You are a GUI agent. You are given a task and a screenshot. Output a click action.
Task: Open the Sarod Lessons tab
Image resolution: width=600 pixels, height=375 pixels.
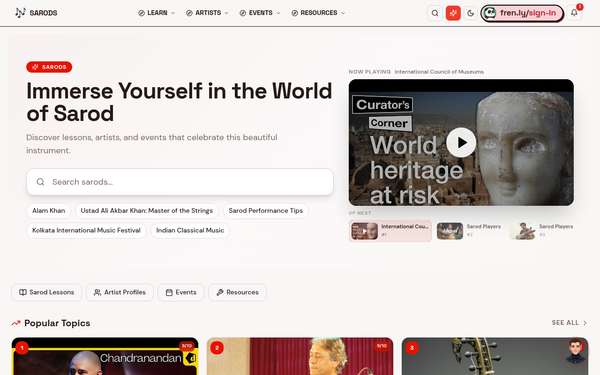point(46,292)
